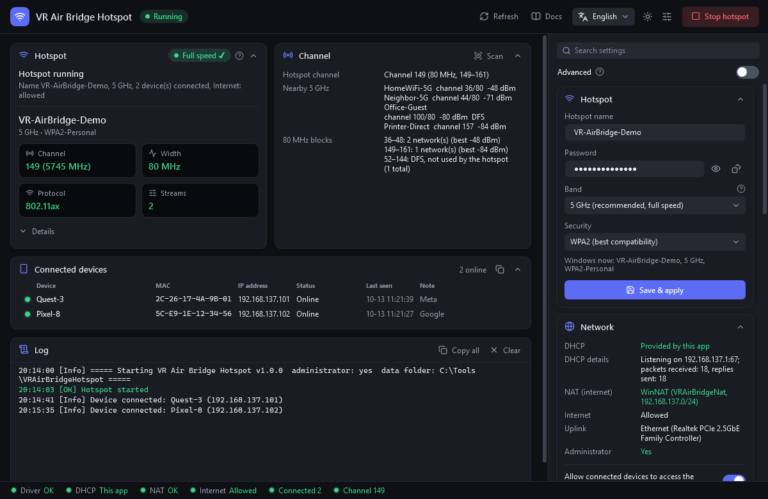
Task: Click Copy all in Log panel
Action: tap(458, 350)
